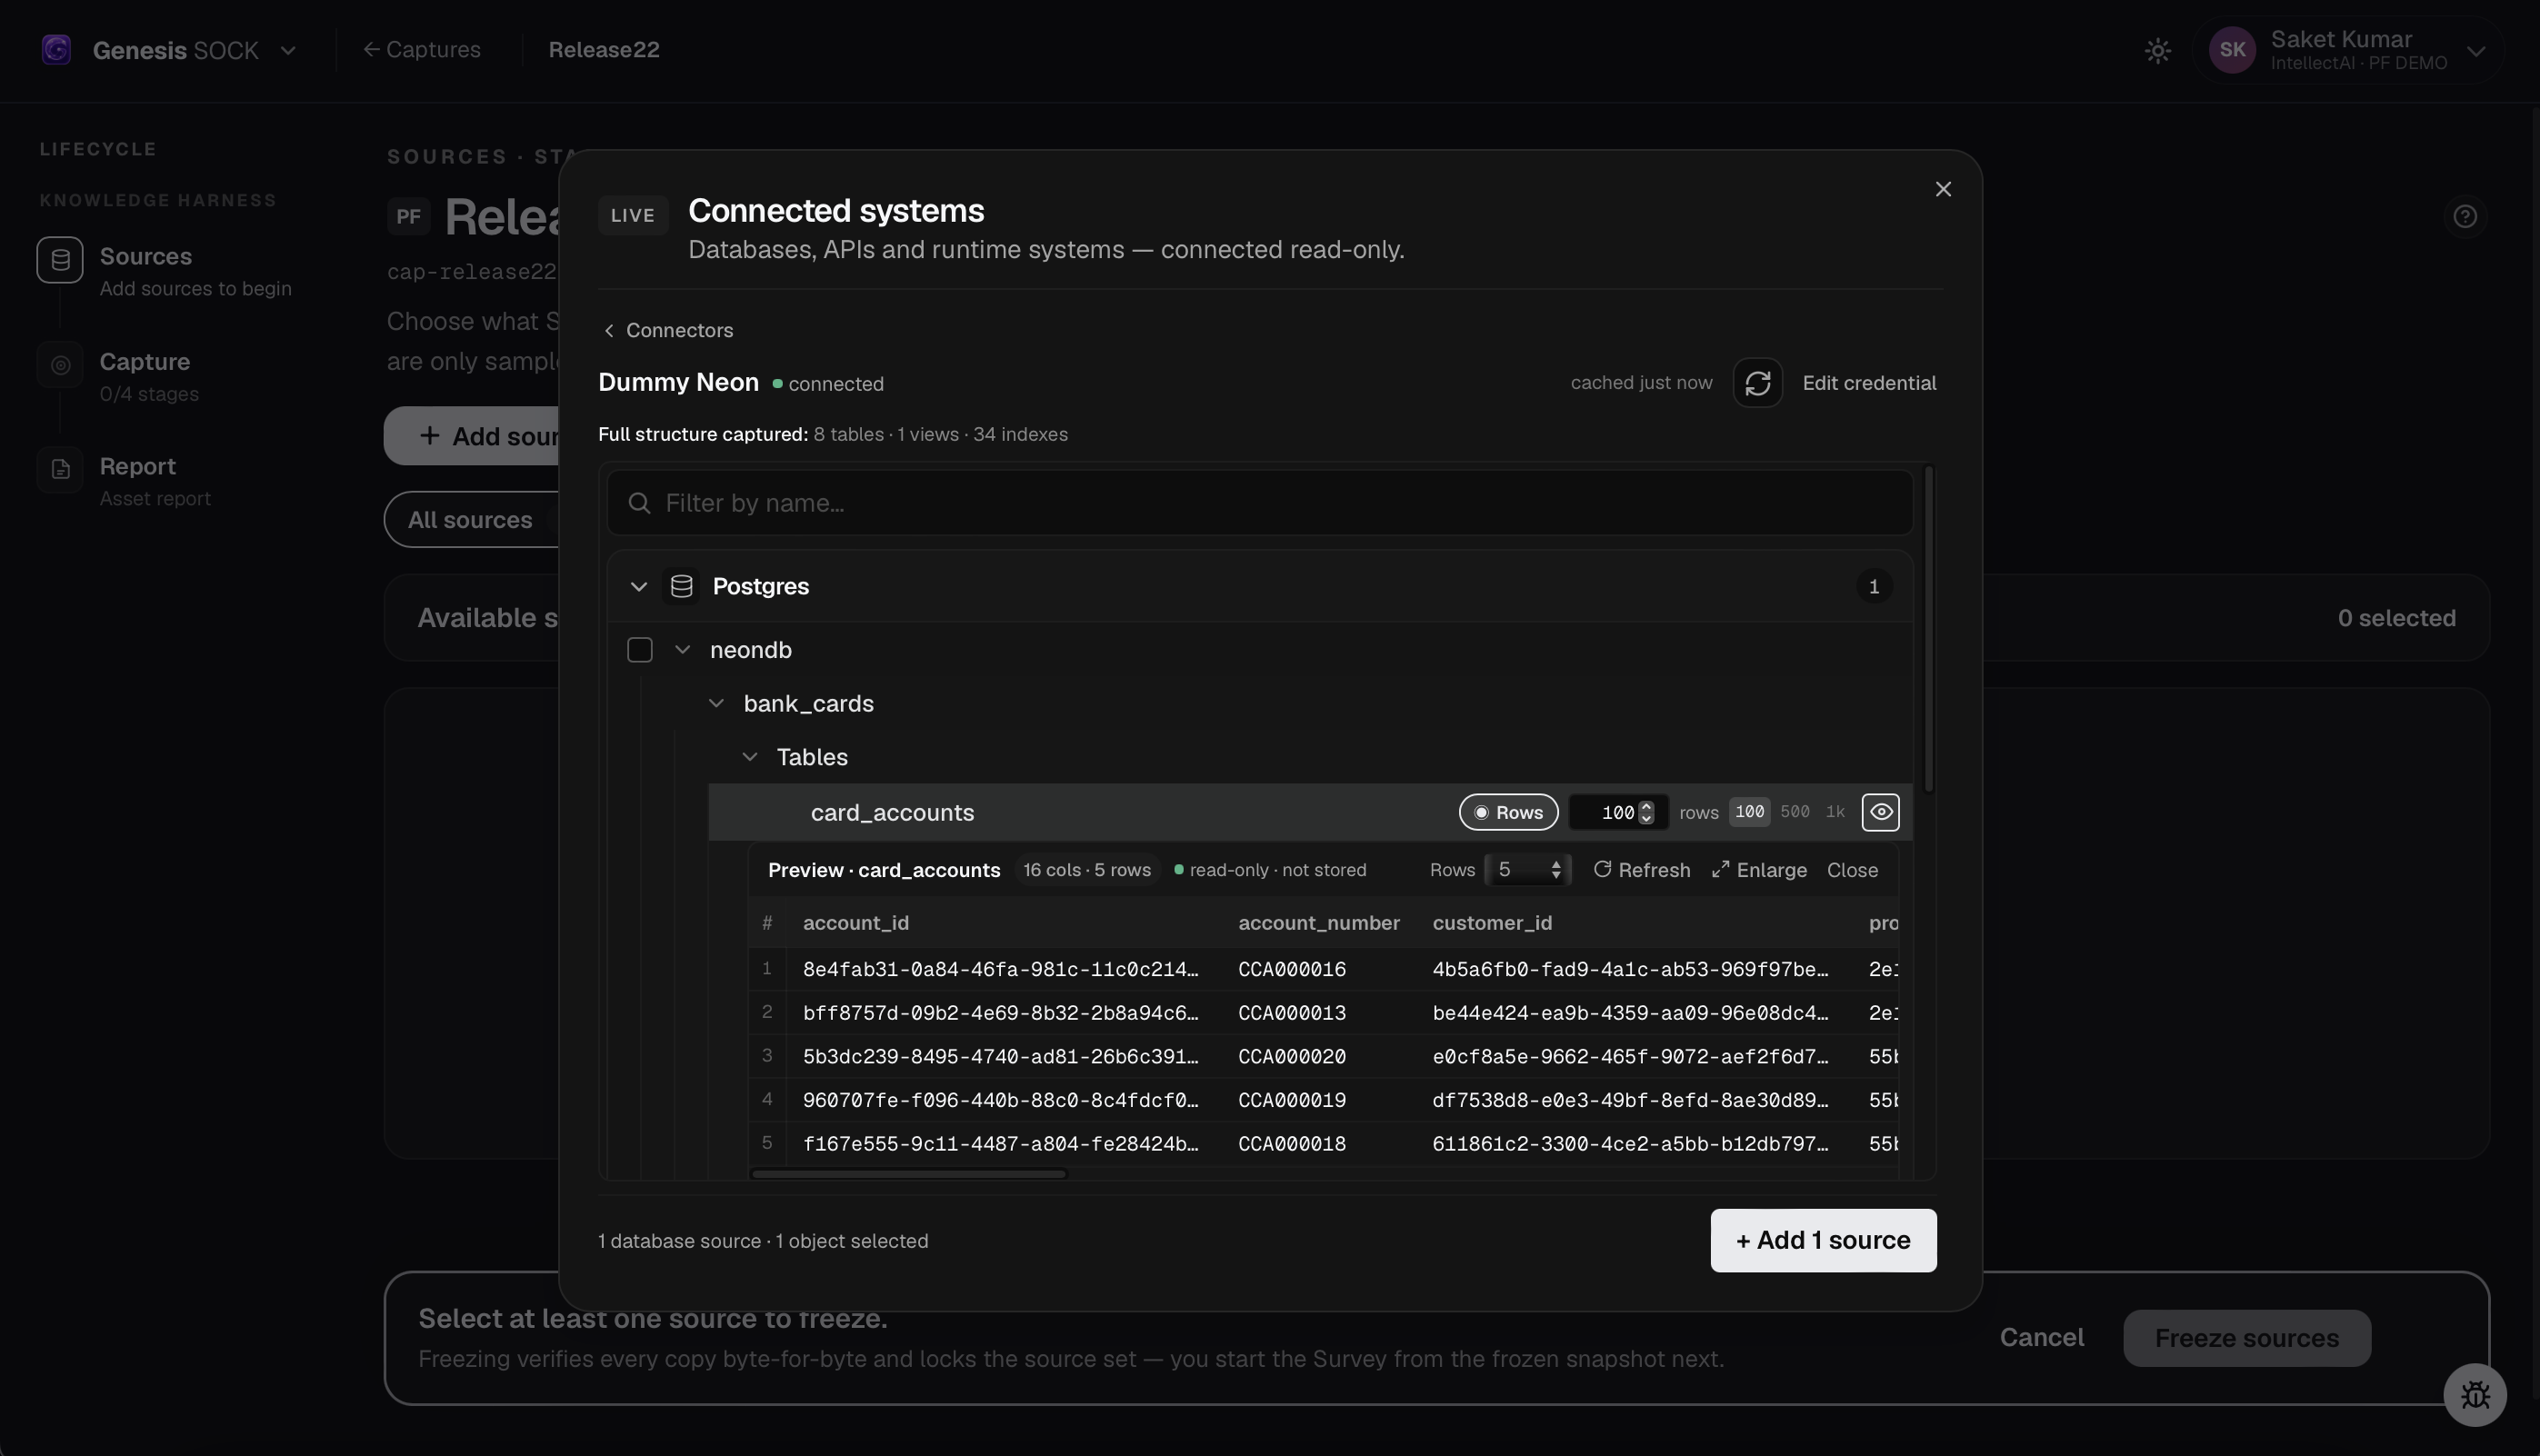Select cell CCA000019
2540x1456 pixels.
point(1292,1100)
